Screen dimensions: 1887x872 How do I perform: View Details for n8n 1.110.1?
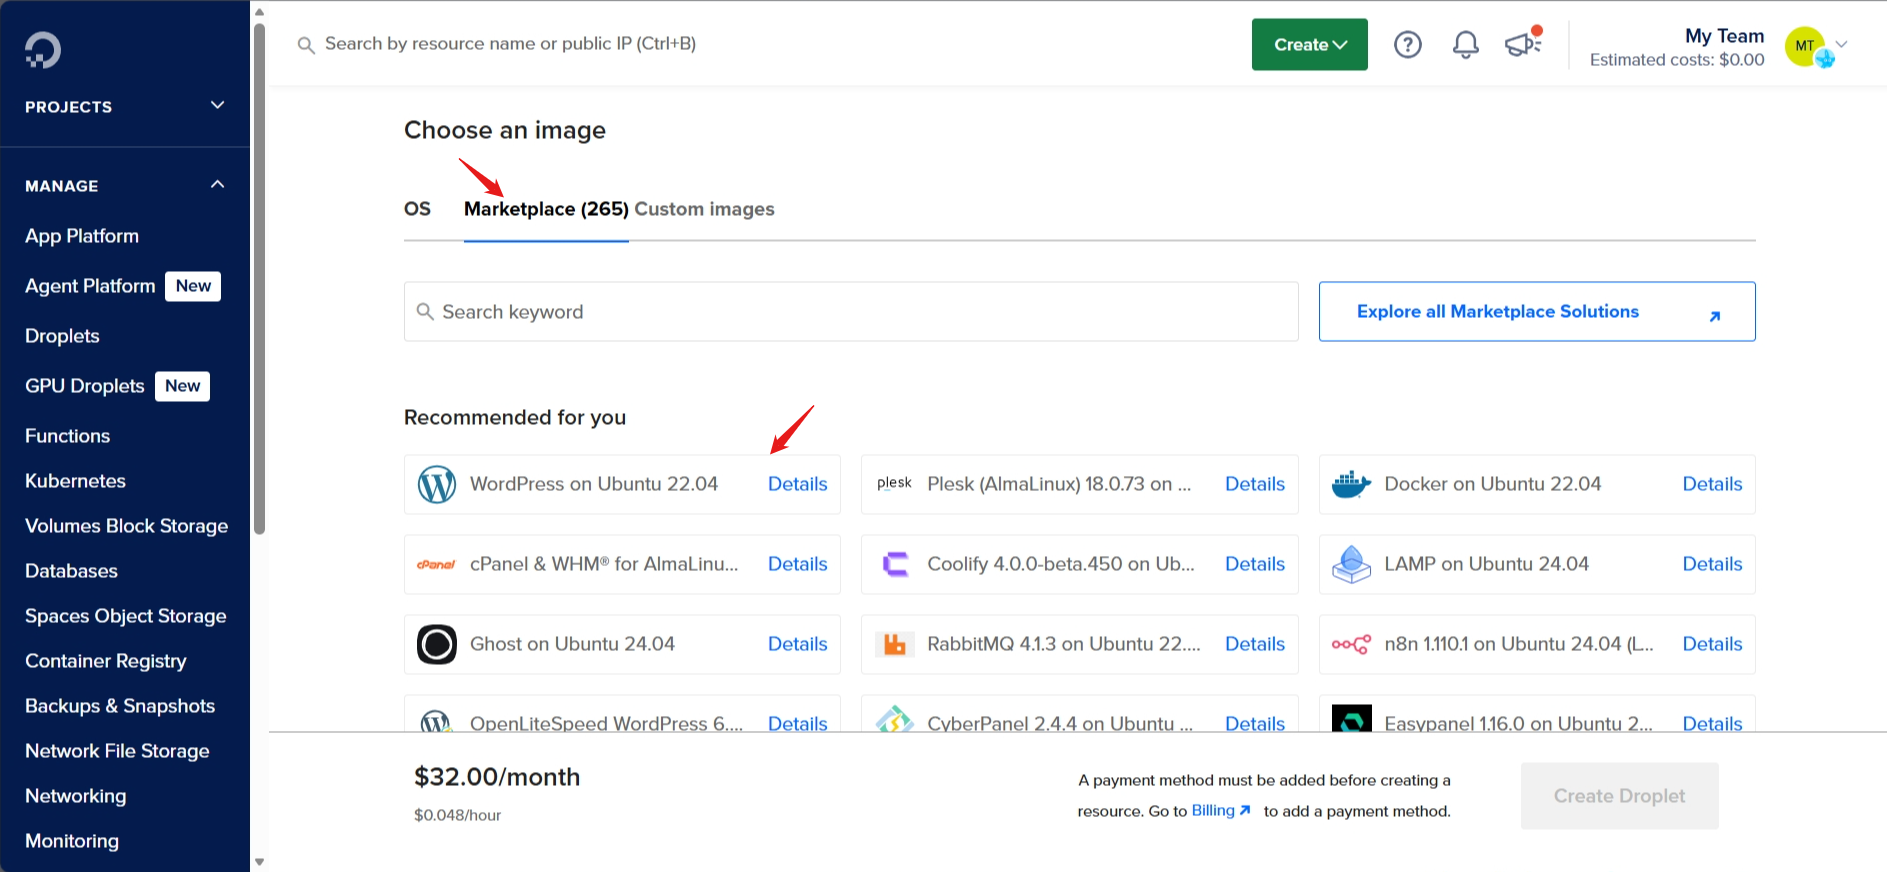click(1712, 644)
